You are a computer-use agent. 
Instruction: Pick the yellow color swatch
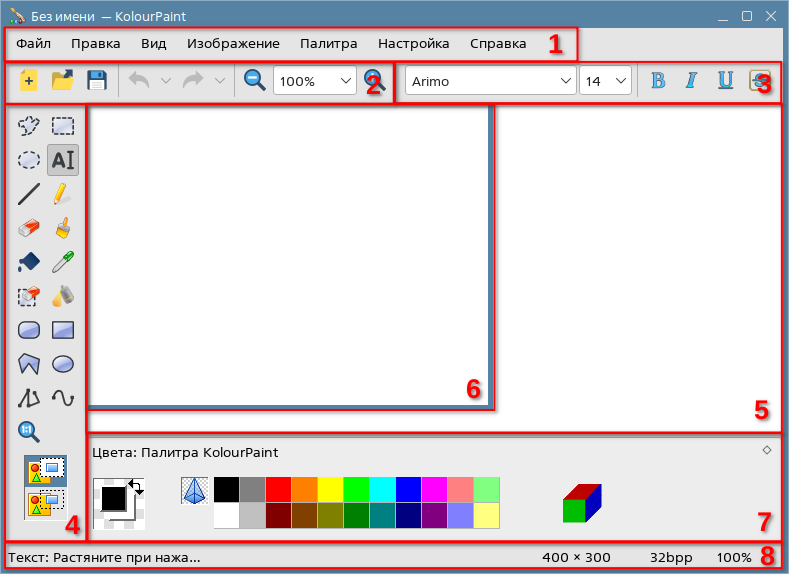(331, 490)
